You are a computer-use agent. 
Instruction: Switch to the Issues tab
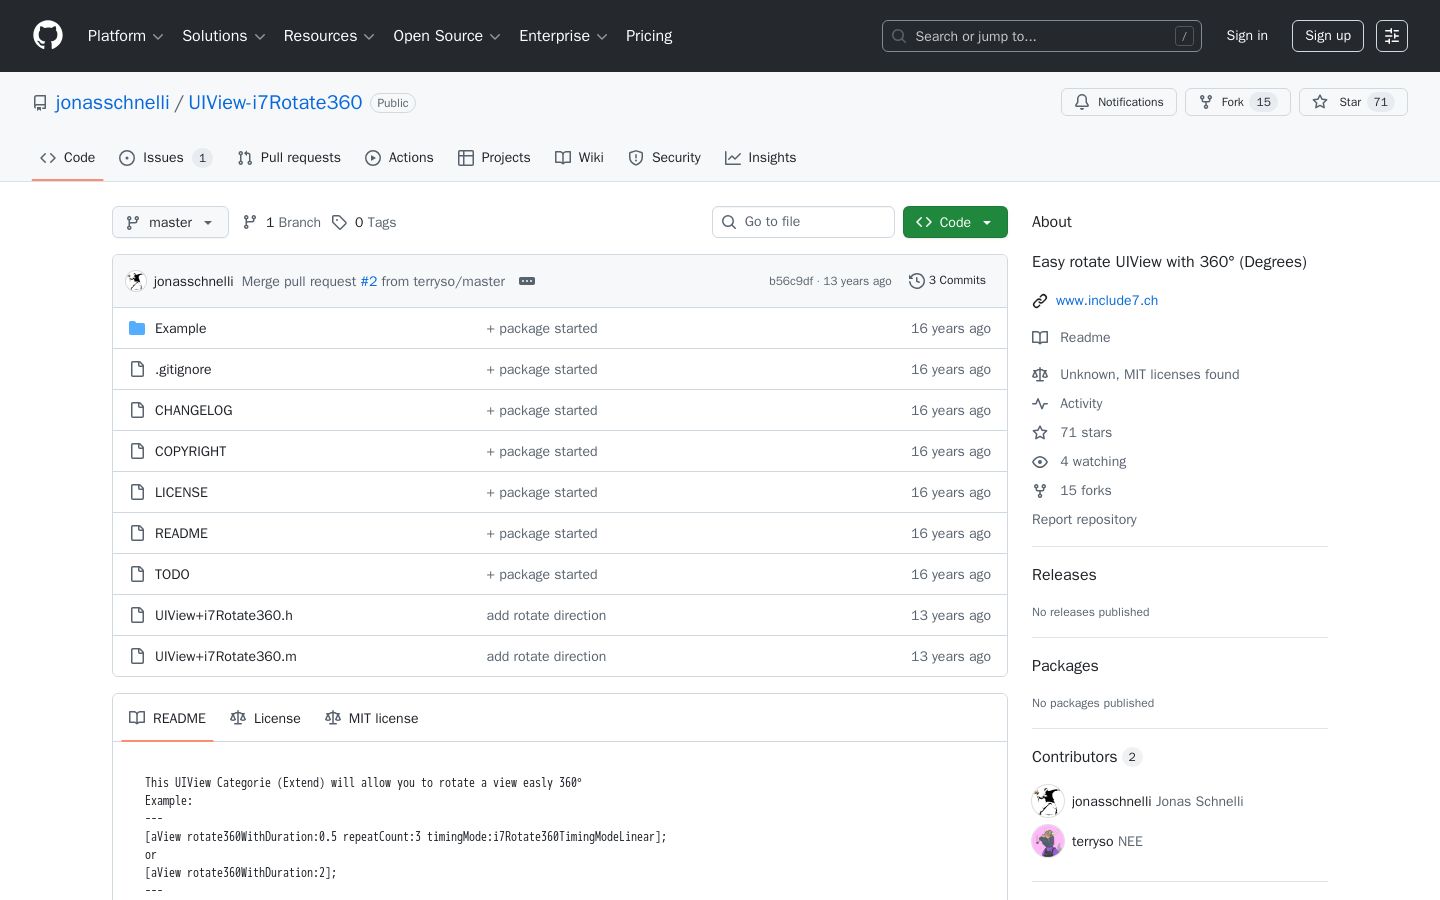click(165, 158)
